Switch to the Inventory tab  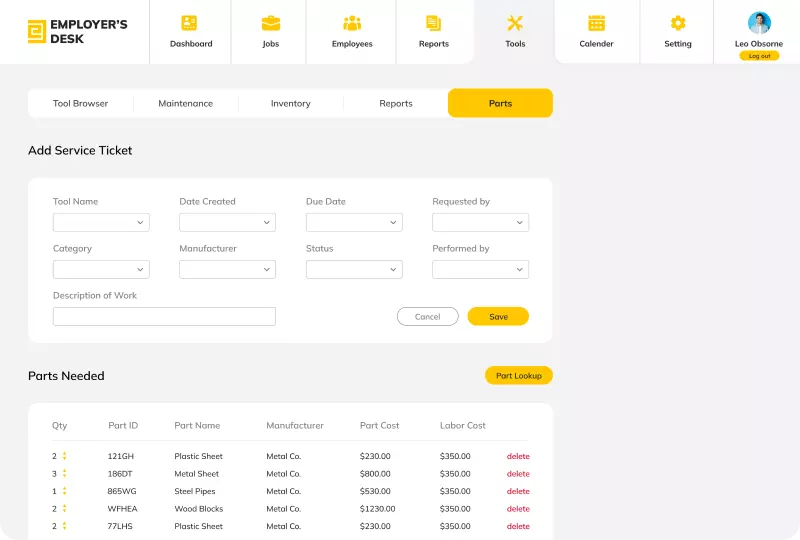pos(290,103)
